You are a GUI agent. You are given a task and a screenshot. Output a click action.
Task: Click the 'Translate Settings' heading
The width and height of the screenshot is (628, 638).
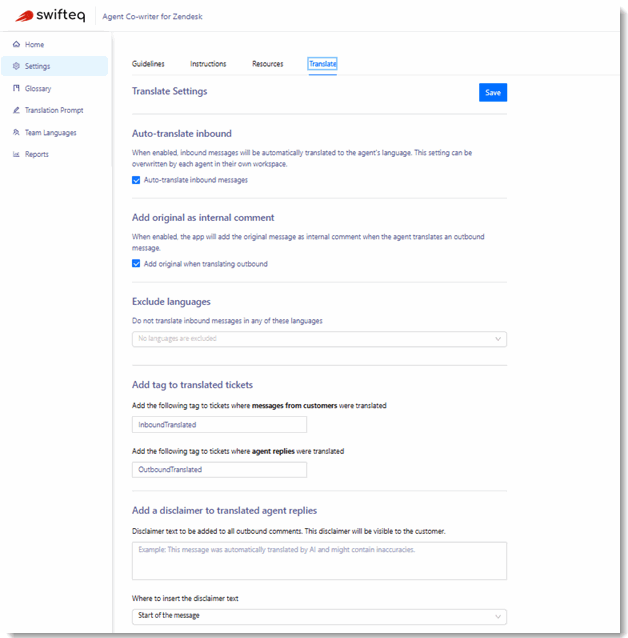(169, 91)
